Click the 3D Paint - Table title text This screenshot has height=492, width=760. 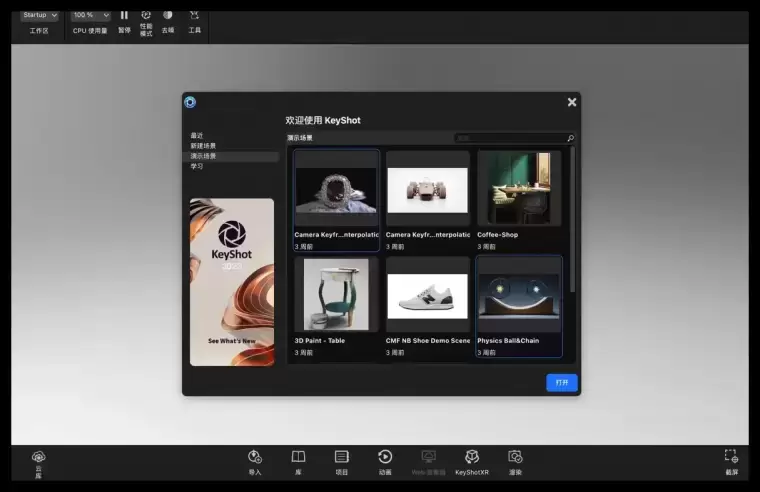point(319,341)
